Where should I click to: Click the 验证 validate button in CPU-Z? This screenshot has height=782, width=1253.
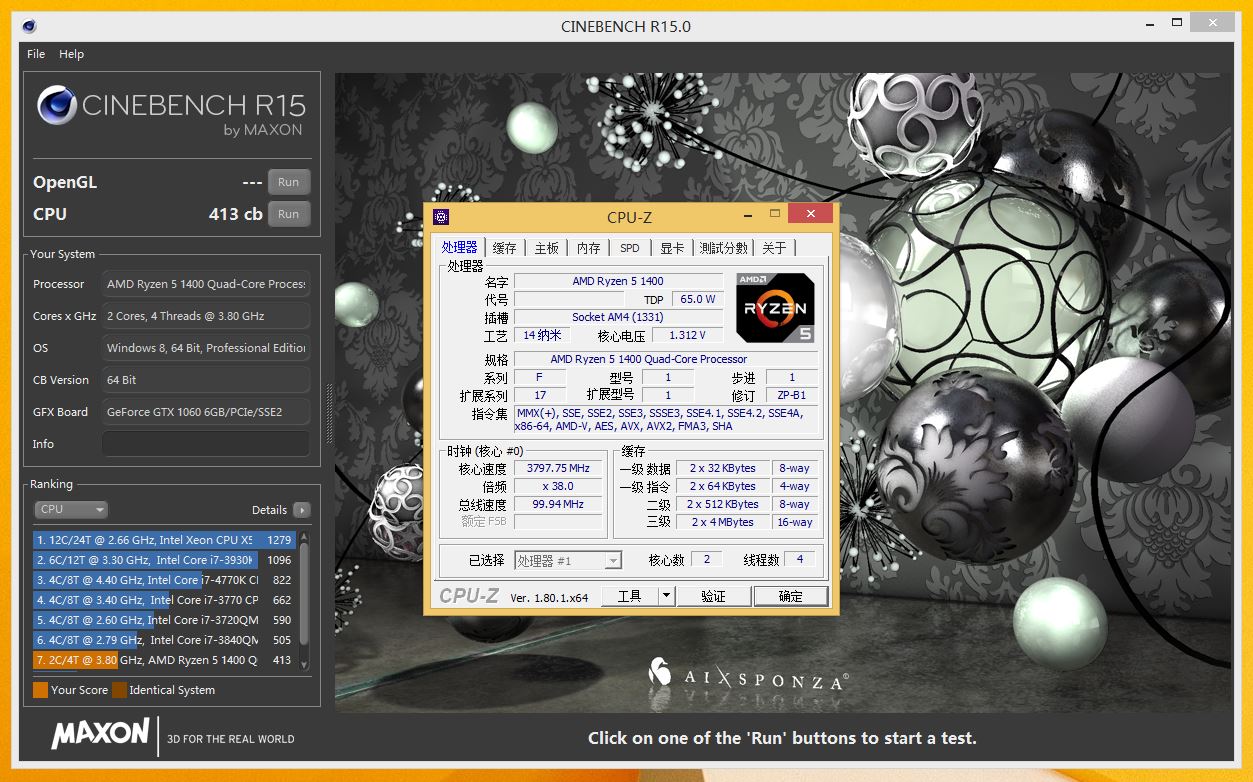tap(713, 595)
